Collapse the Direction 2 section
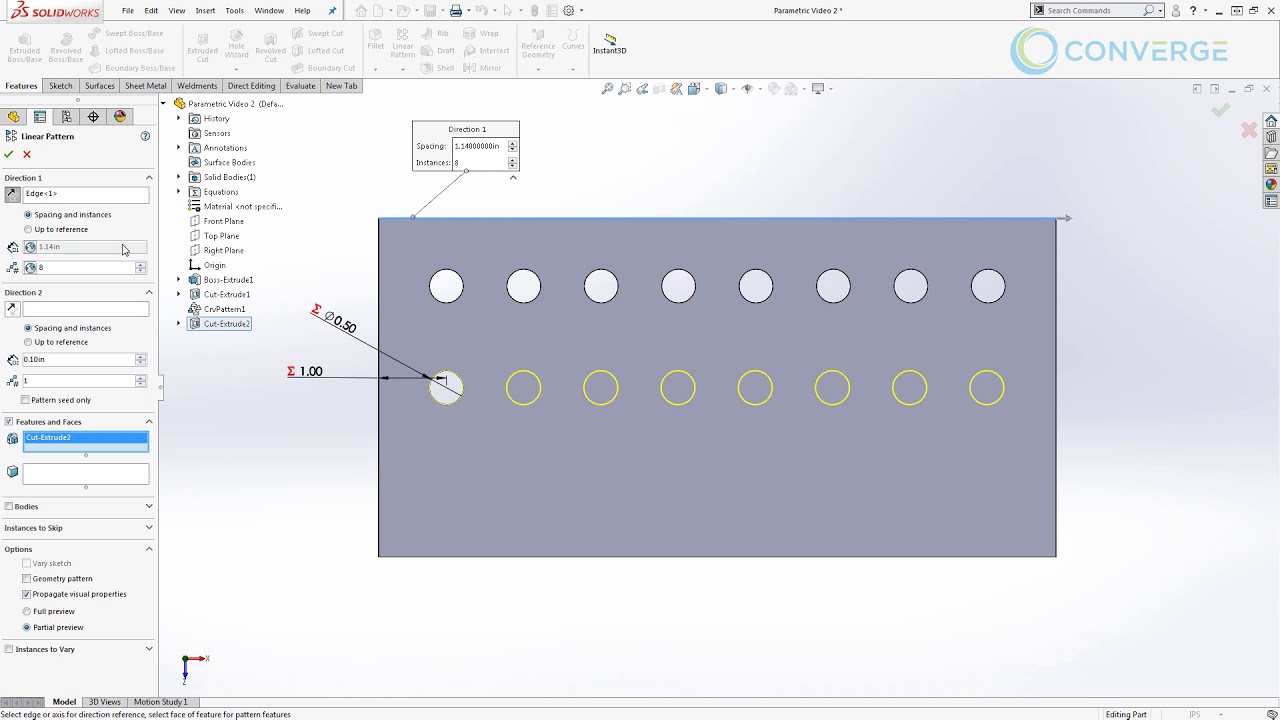Viewport: 1280px width, 720px height. [x=149, y=293]
